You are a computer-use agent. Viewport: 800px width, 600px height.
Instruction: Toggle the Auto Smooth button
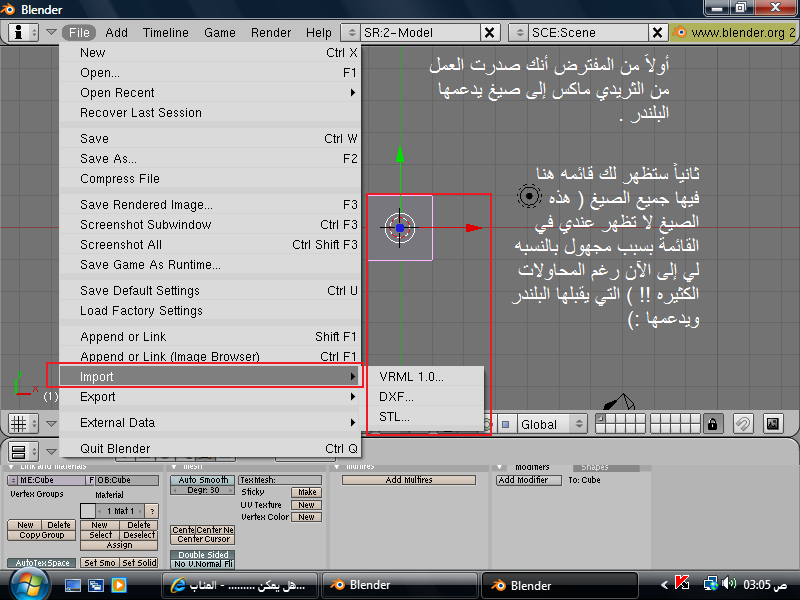(x=203, y=480)
